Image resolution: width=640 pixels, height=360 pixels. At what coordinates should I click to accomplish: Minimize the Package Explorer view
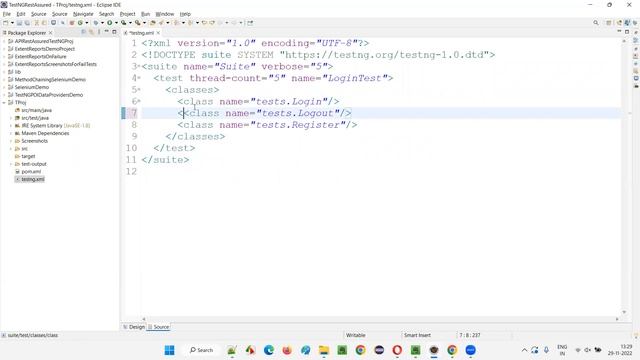pos(106,32)
